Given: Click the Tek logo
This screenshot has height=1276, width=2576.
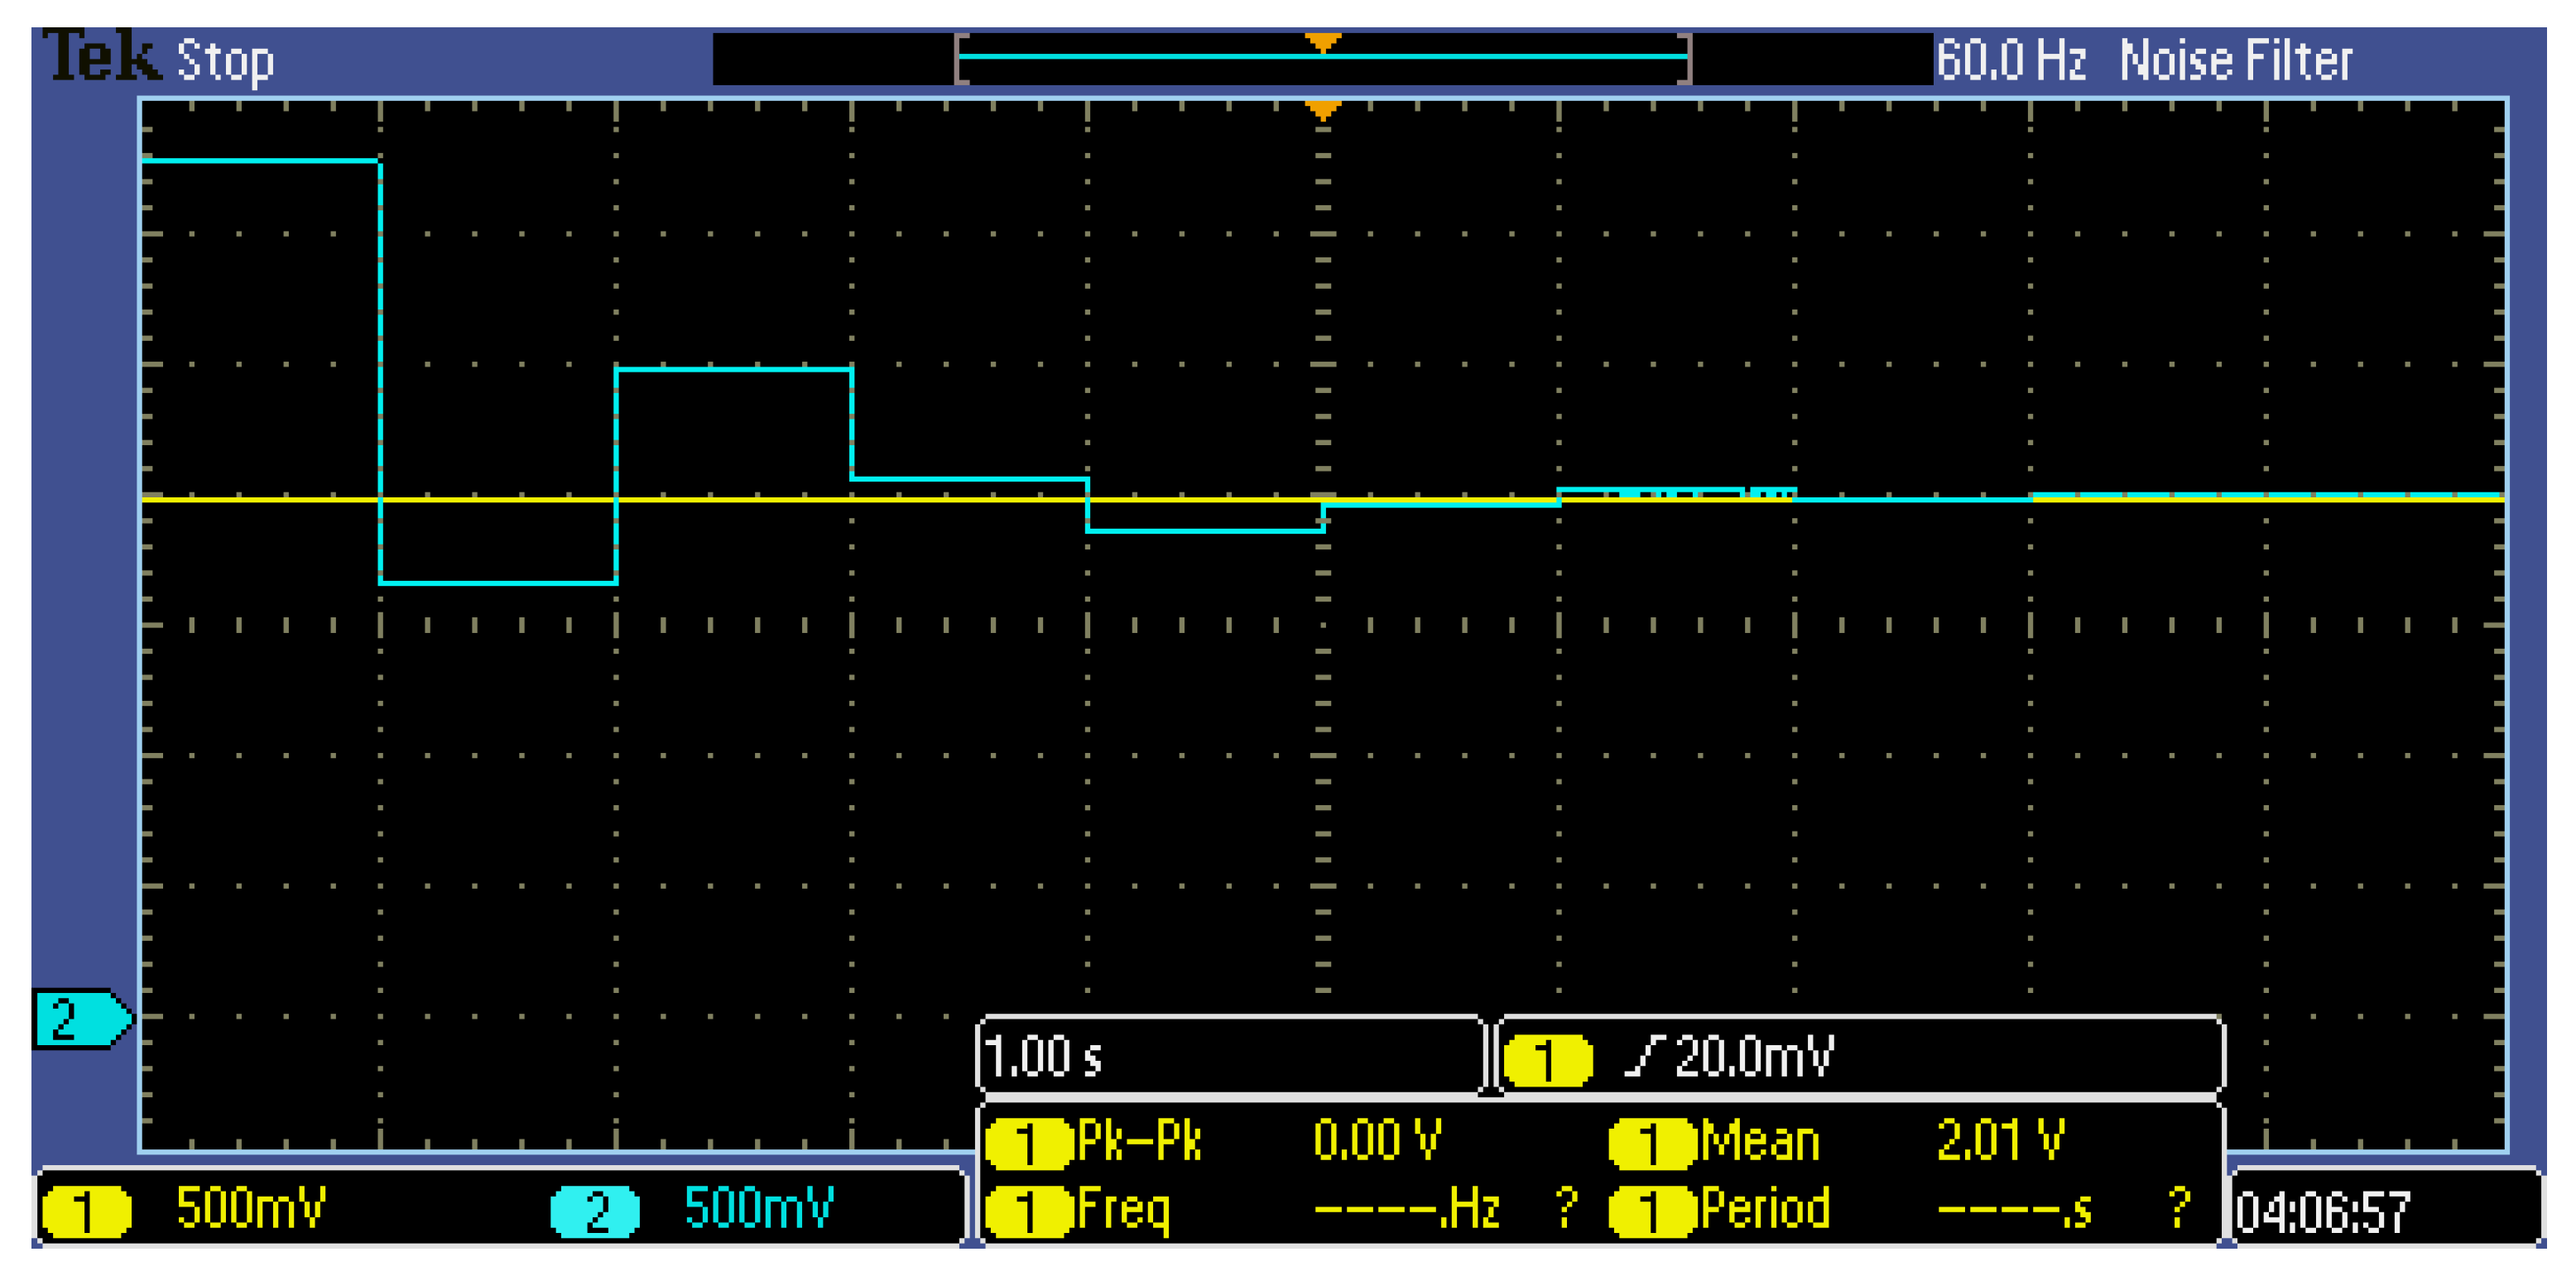Looking at the screenshot, I should pyautogui.click(x=105, y=55).
